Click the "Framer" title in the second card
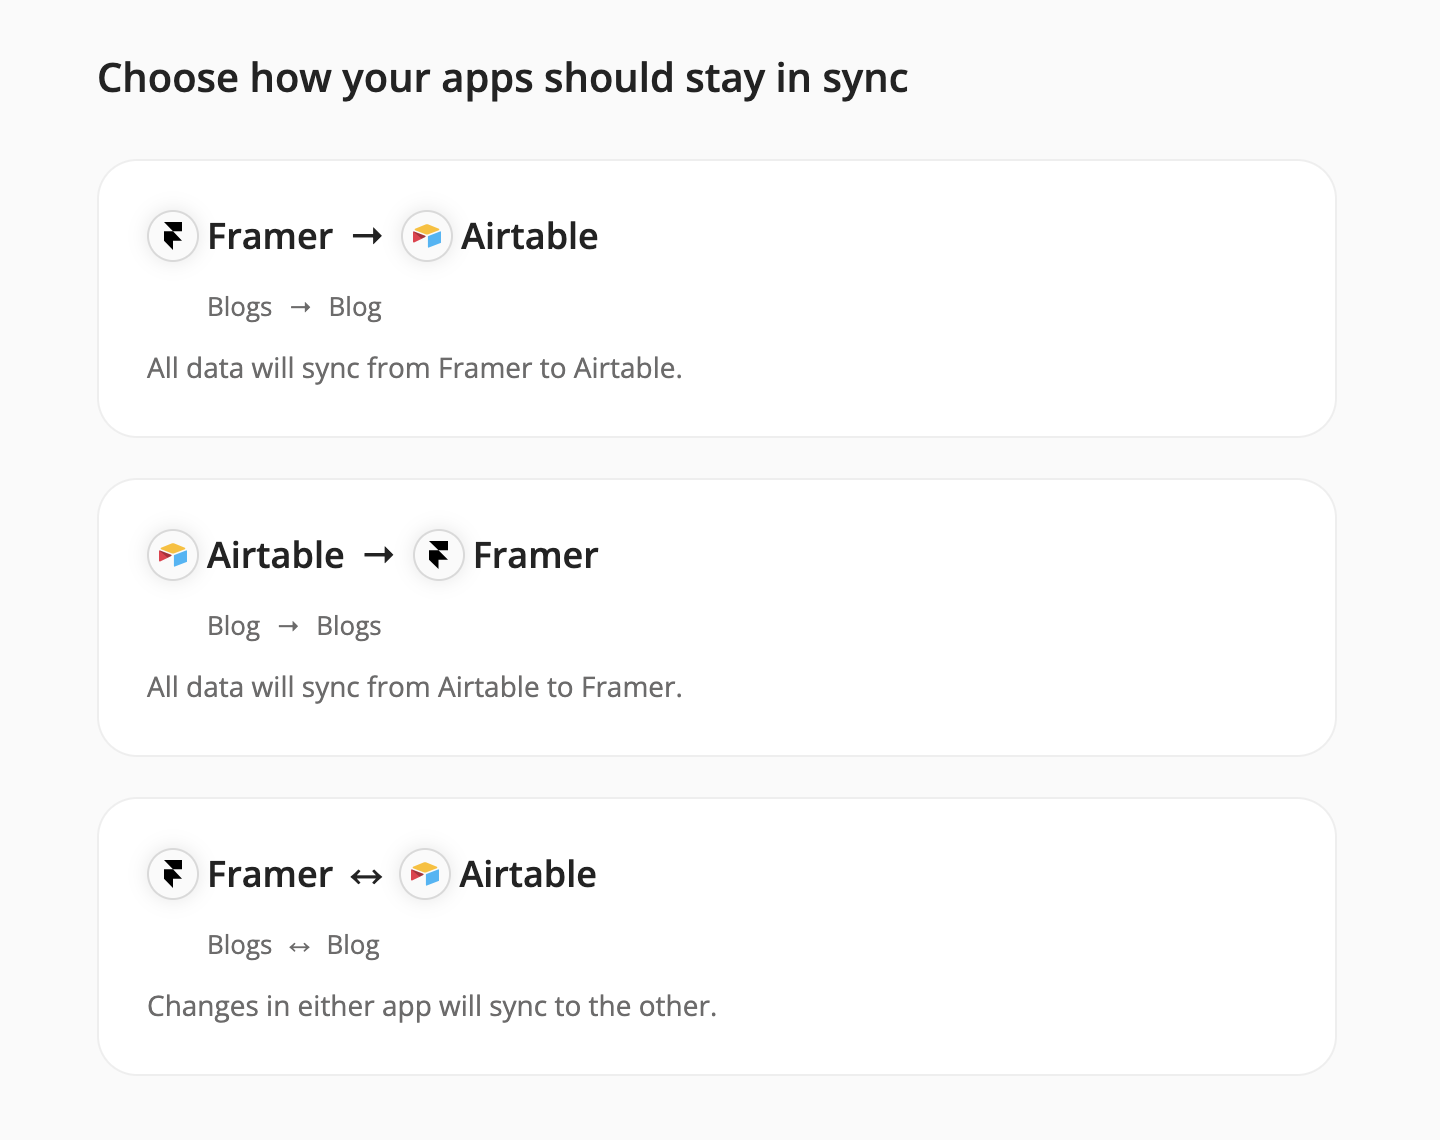 536,556
